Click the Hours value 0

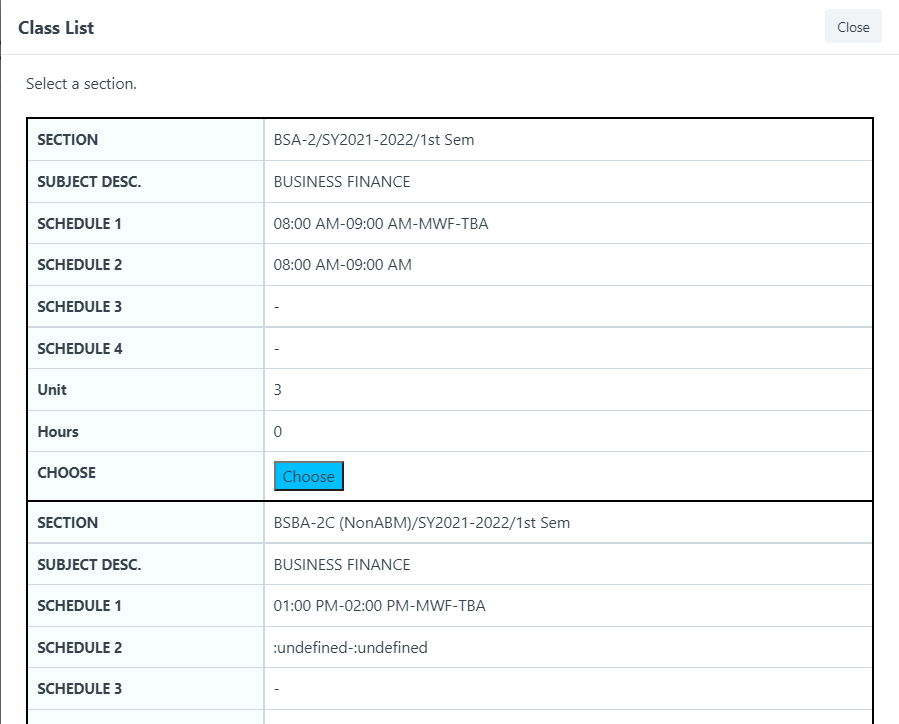click(x=278, y=432)
